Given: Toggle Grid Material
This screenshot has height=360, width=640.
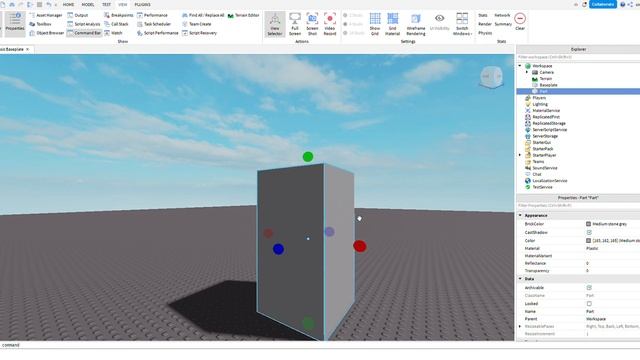Looking at the screenshot, I should [392, 24].
